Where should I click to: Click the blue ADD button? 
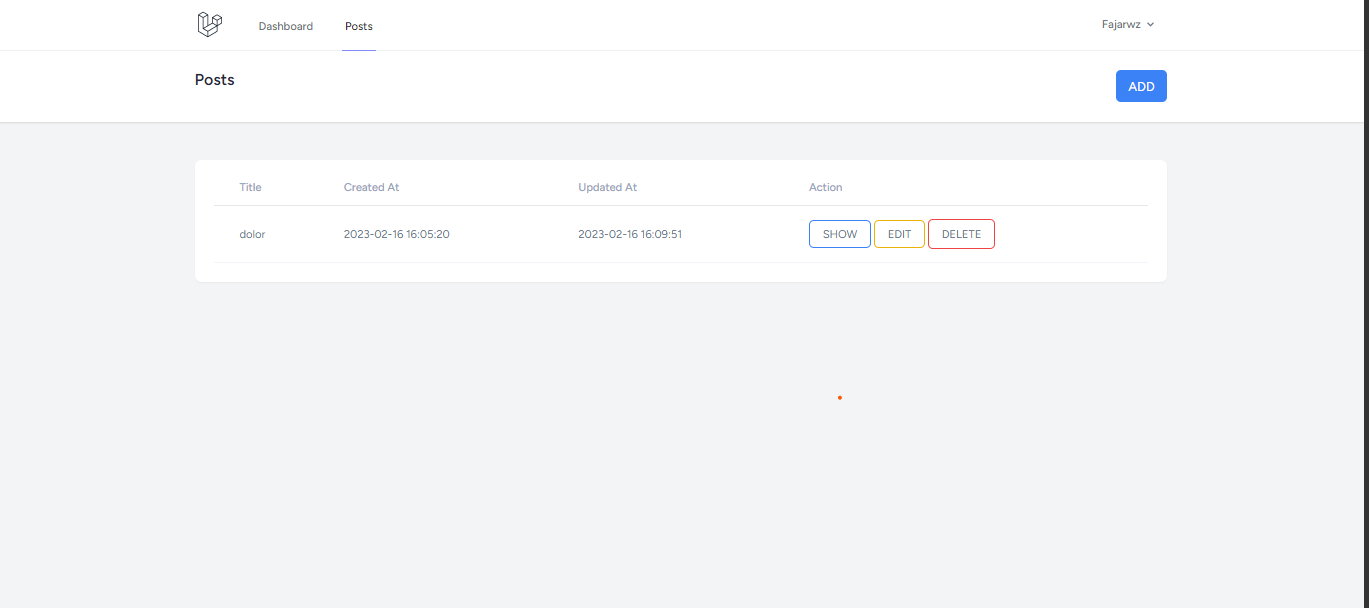tap(1141, 86)
